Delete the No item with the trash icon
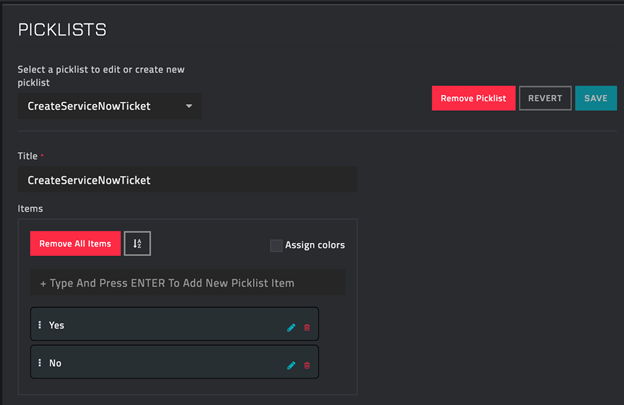The height and width of the screenshot is (405, 624). 307,365
